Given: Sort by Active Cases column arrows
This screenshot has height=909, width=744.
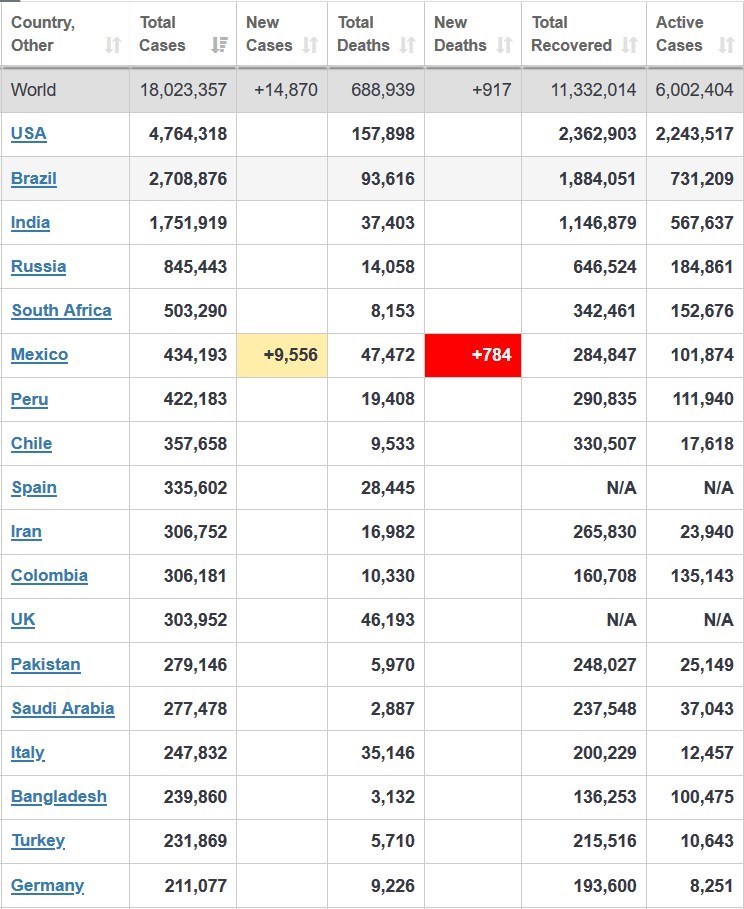Looking at the screenshot, I should 726,45.
